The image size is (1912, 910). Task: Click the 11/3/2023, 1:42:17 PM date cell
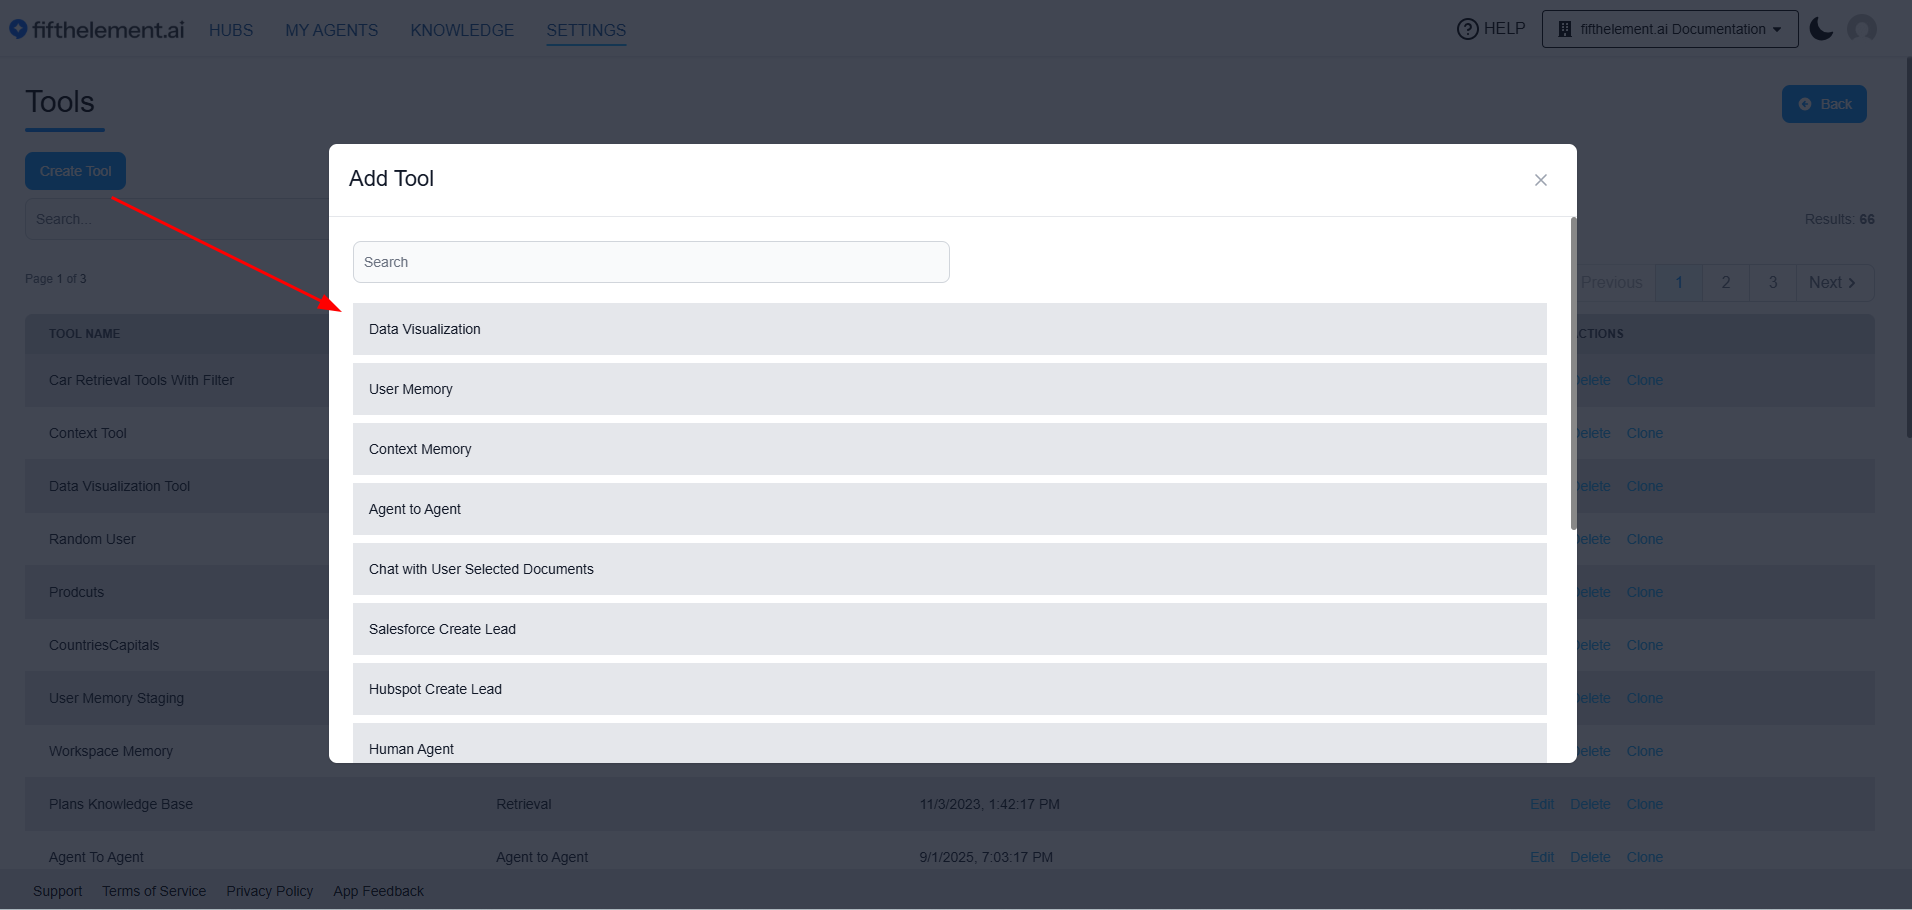click(990, 804)
